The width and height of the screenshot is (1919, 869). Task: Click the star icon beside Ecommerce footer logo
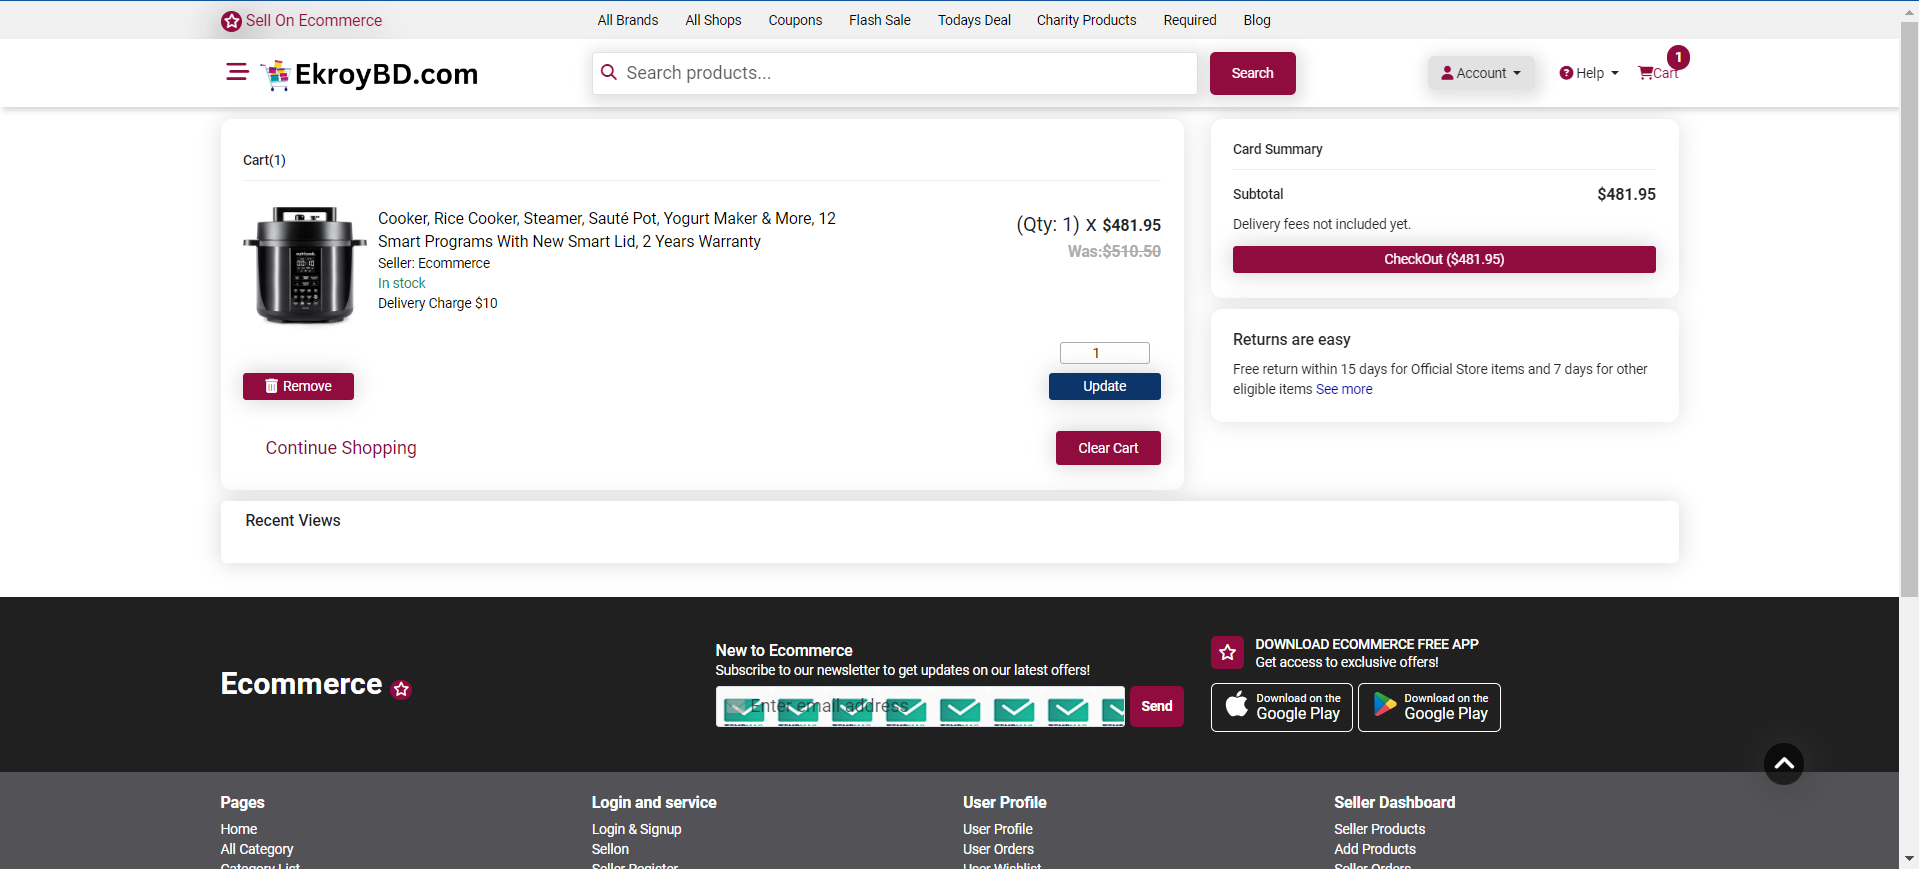pyautogui.click(x=402, y=689)
